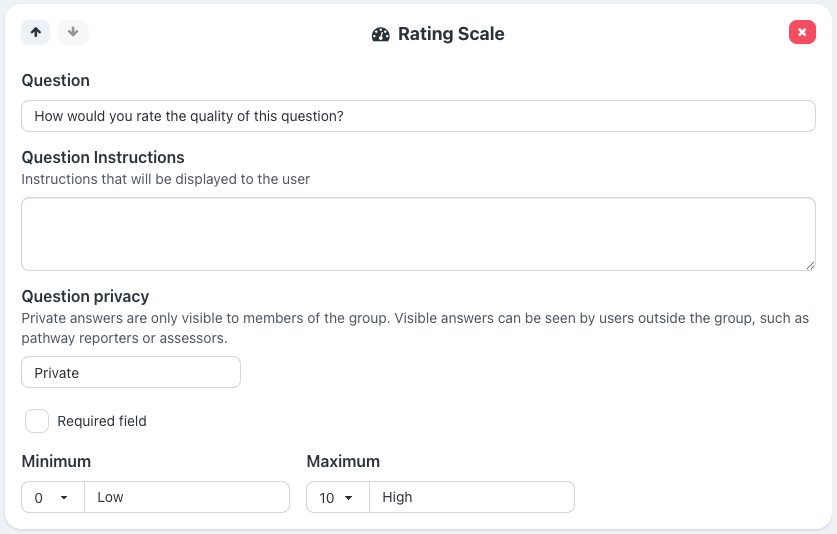
Task: Click the High maximum label field
Action: click(471, 497)
